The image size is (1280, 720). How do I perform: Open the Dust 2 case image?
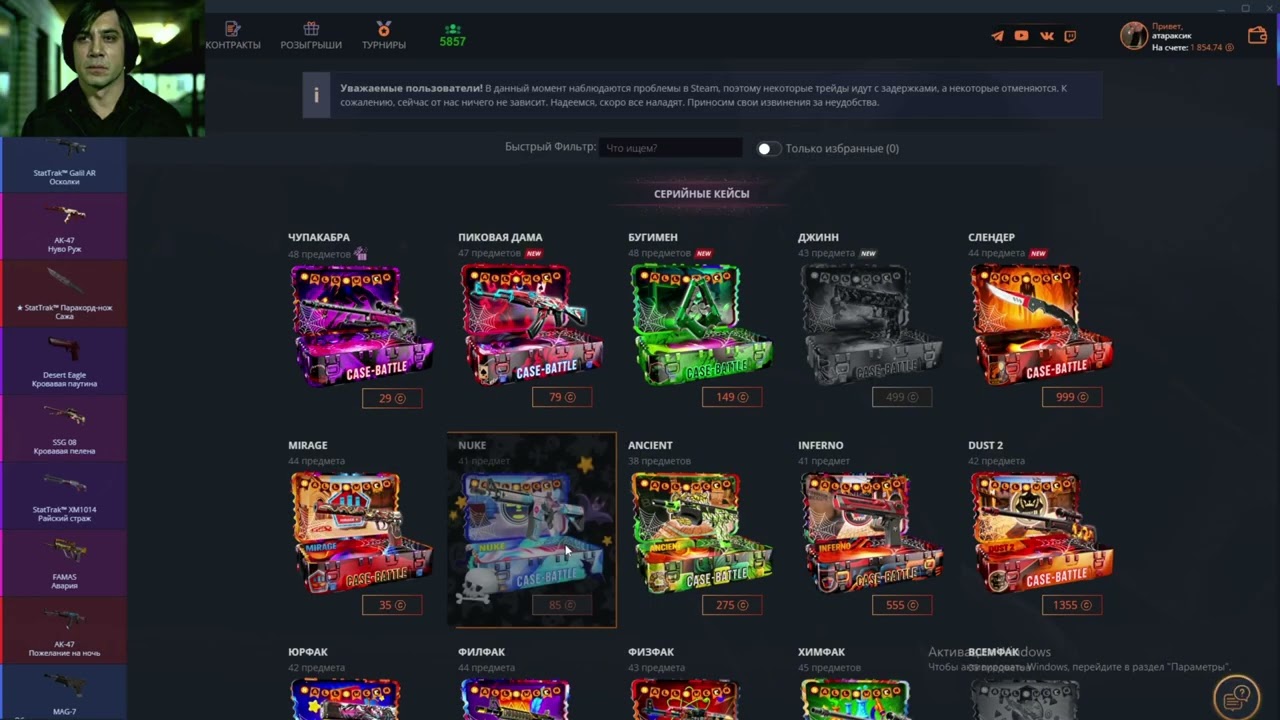point(1041,533)
